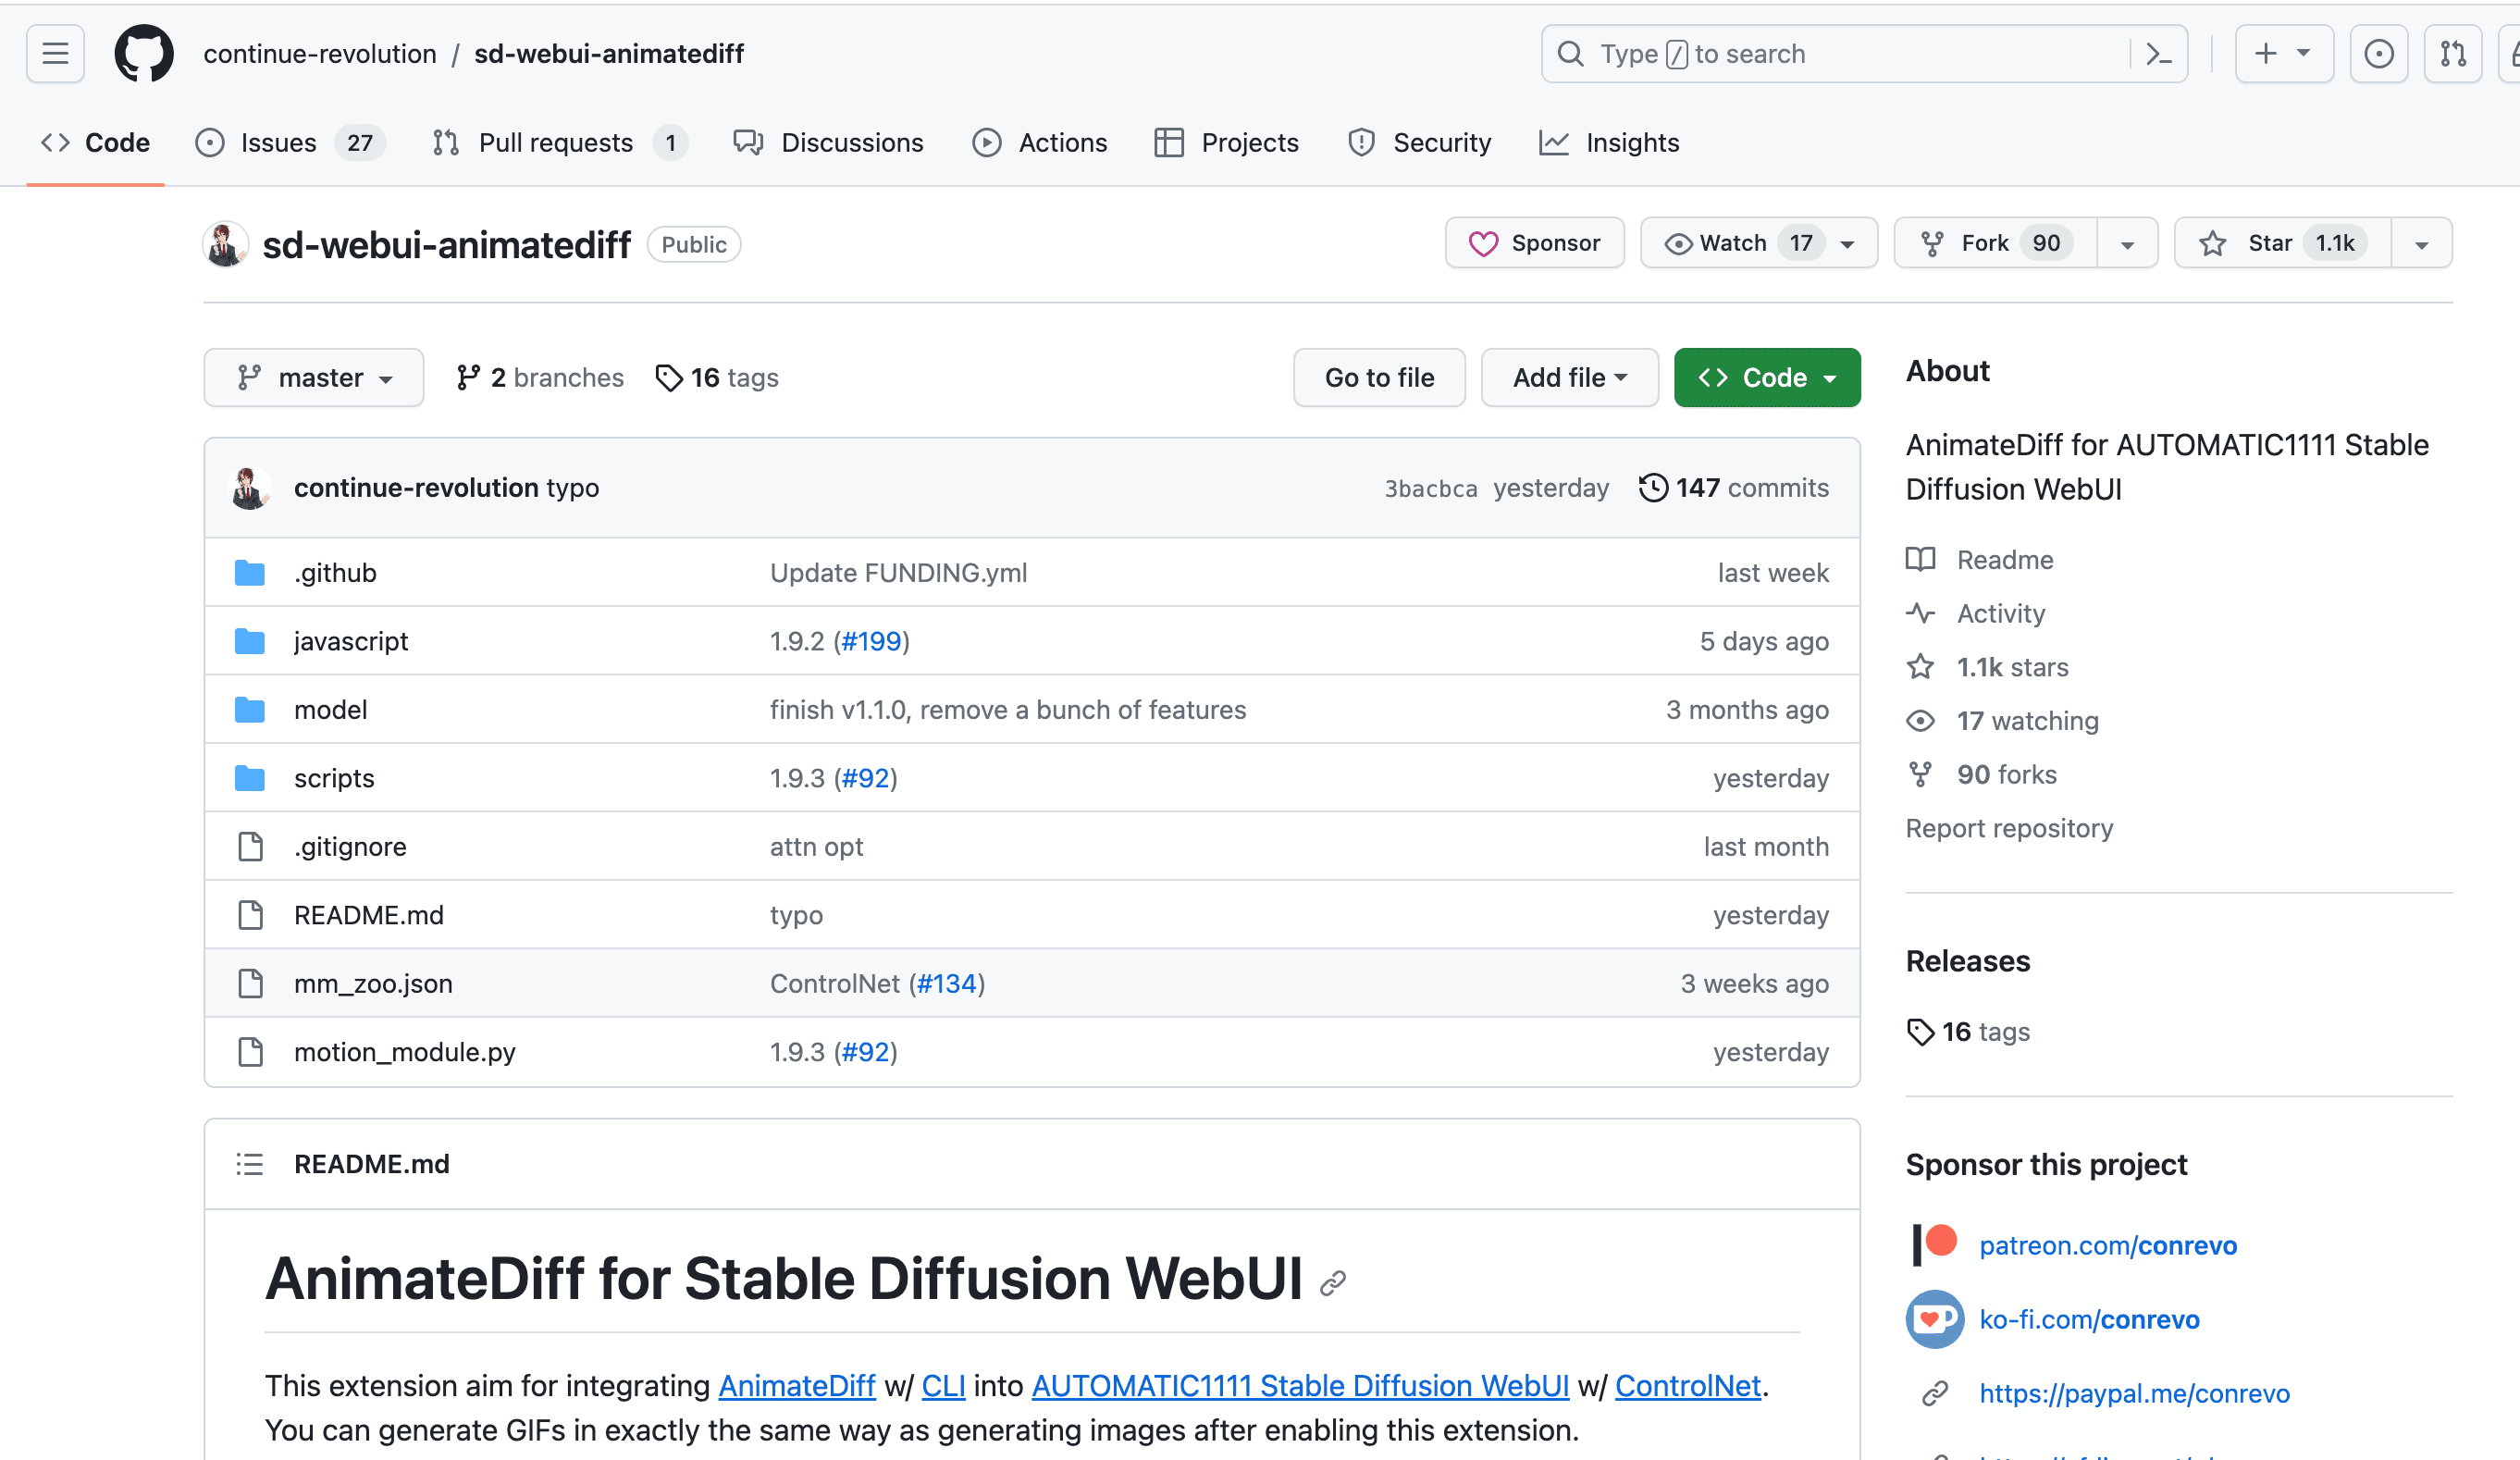Screen dimensions: 2520x1460
Task: Open the hamburger navigation menu
Action: (55, 54)
